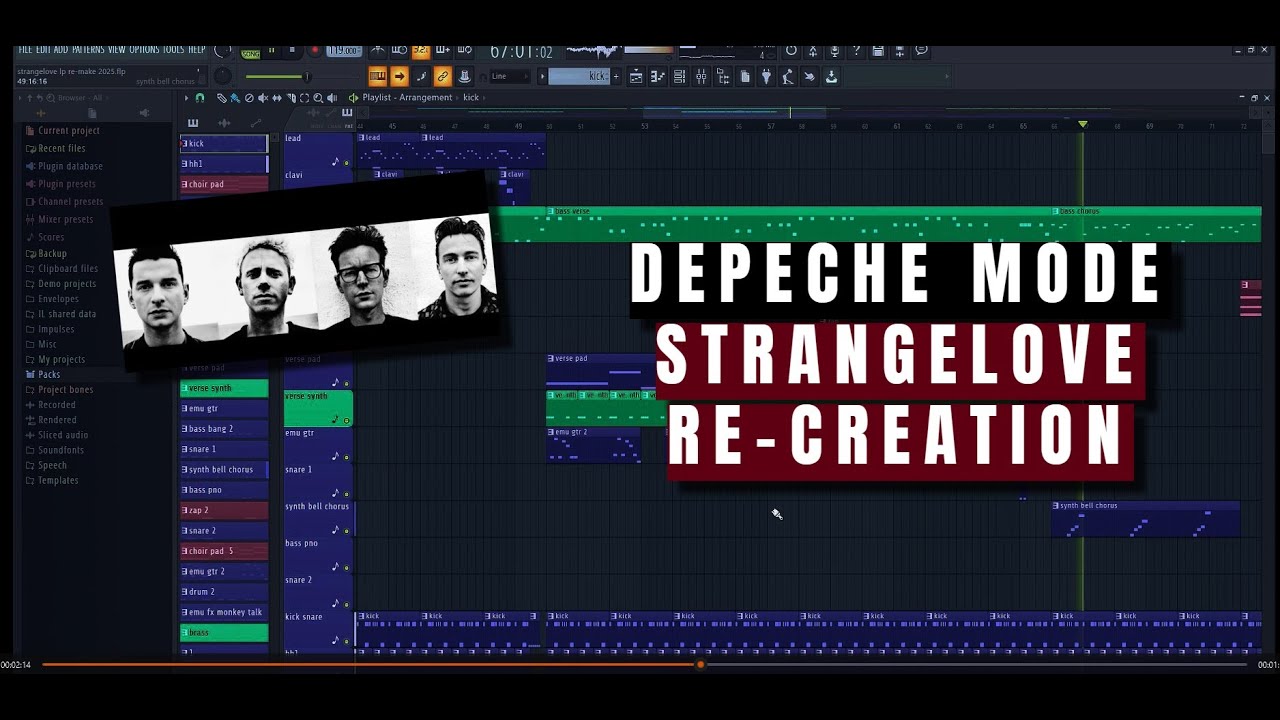The height and width of the screenshot is (720, 1280).
Task: Toggle the metronome icon in the transport bar
Action: pyautogui.click(x=378, y=50)
